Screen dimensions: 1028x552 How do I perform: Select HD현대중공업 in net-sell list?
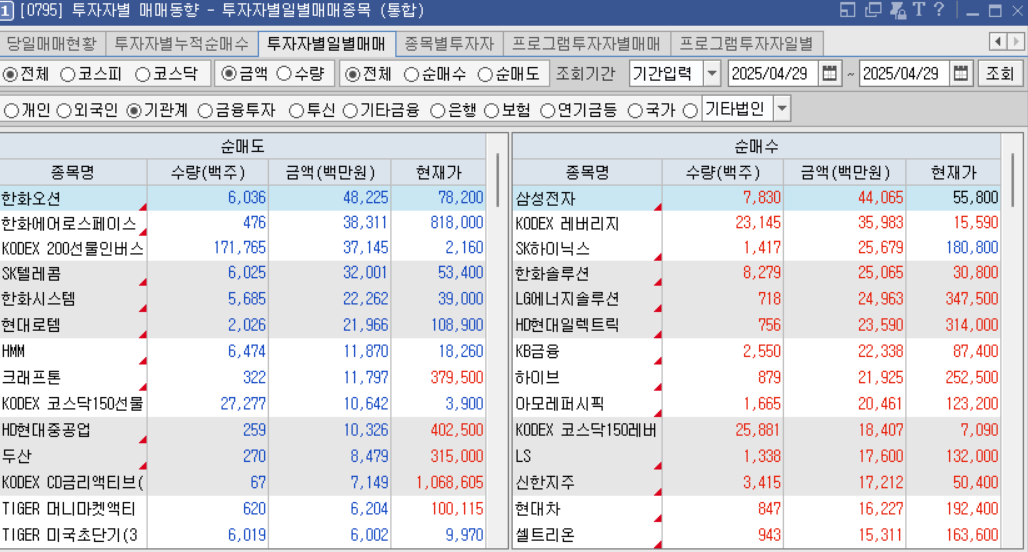pyautogui.click(x=243, y=430)
